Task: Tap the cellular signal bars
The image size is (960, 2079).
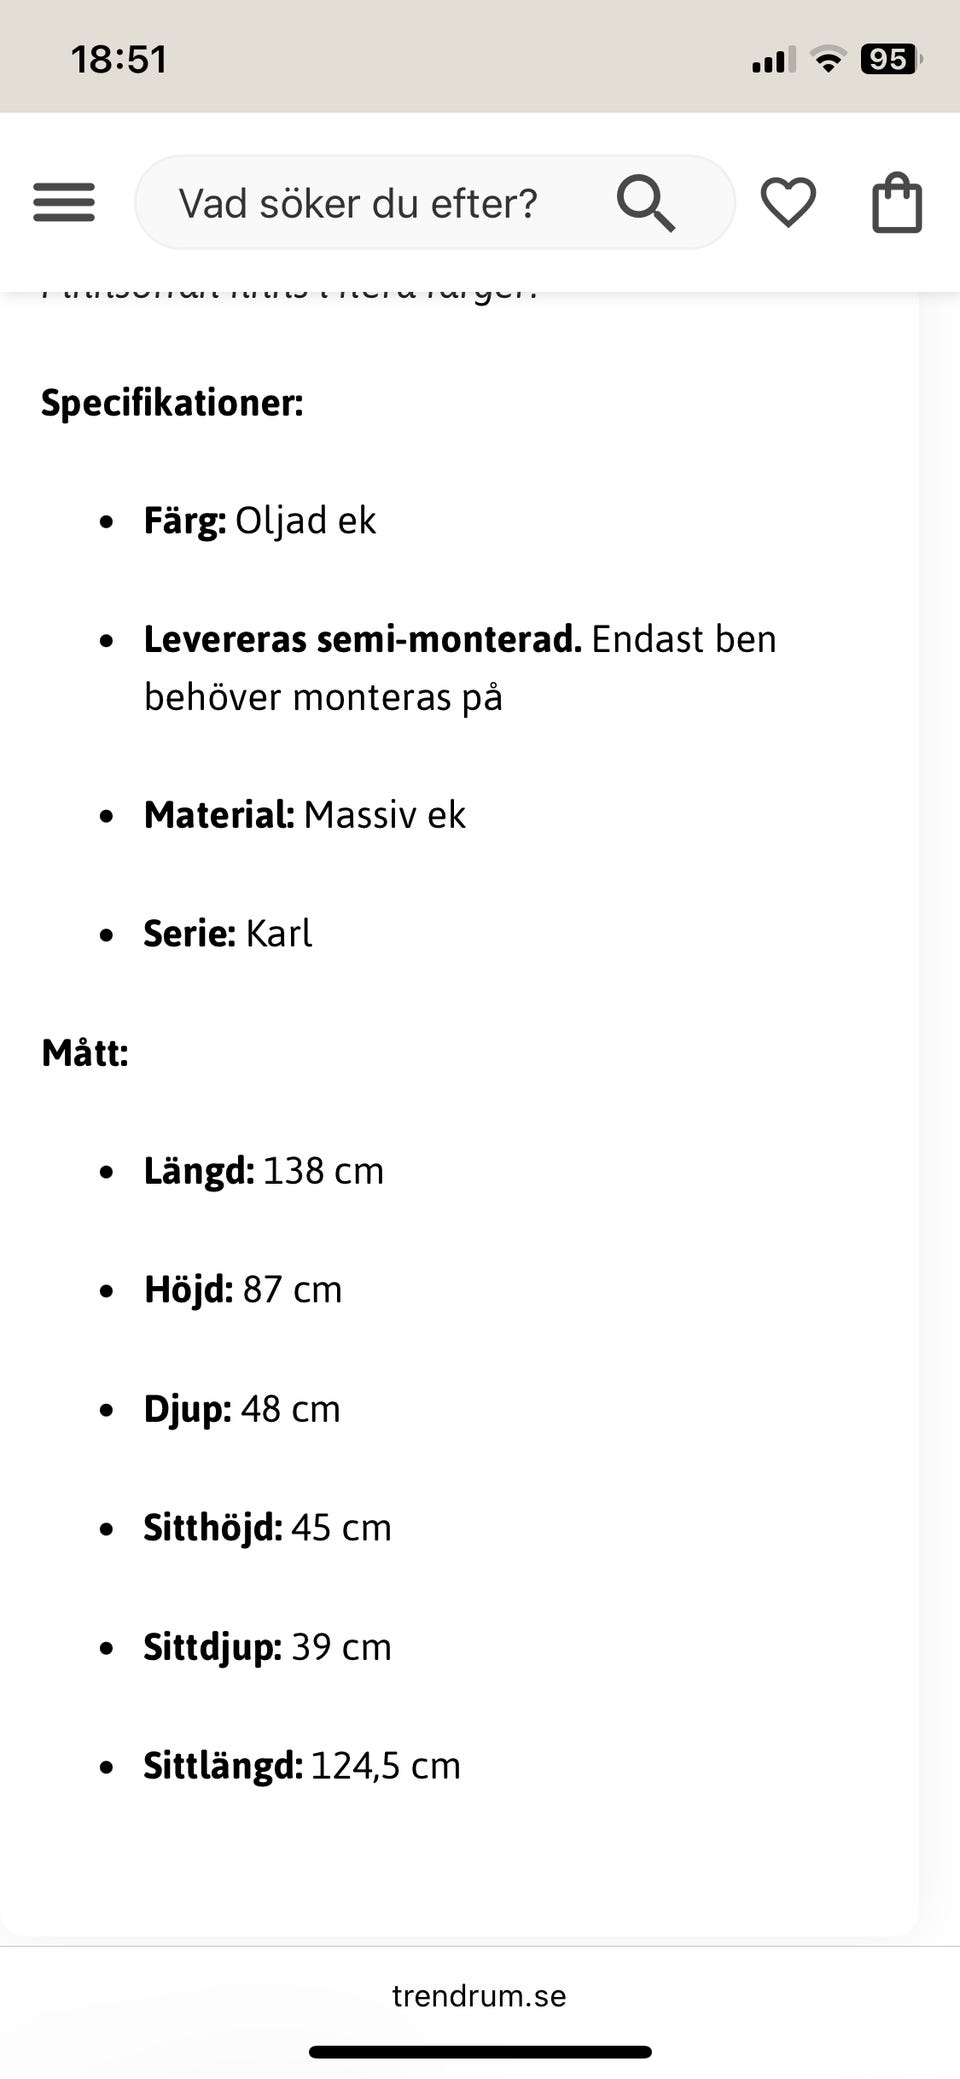Action: pos(773,60)
